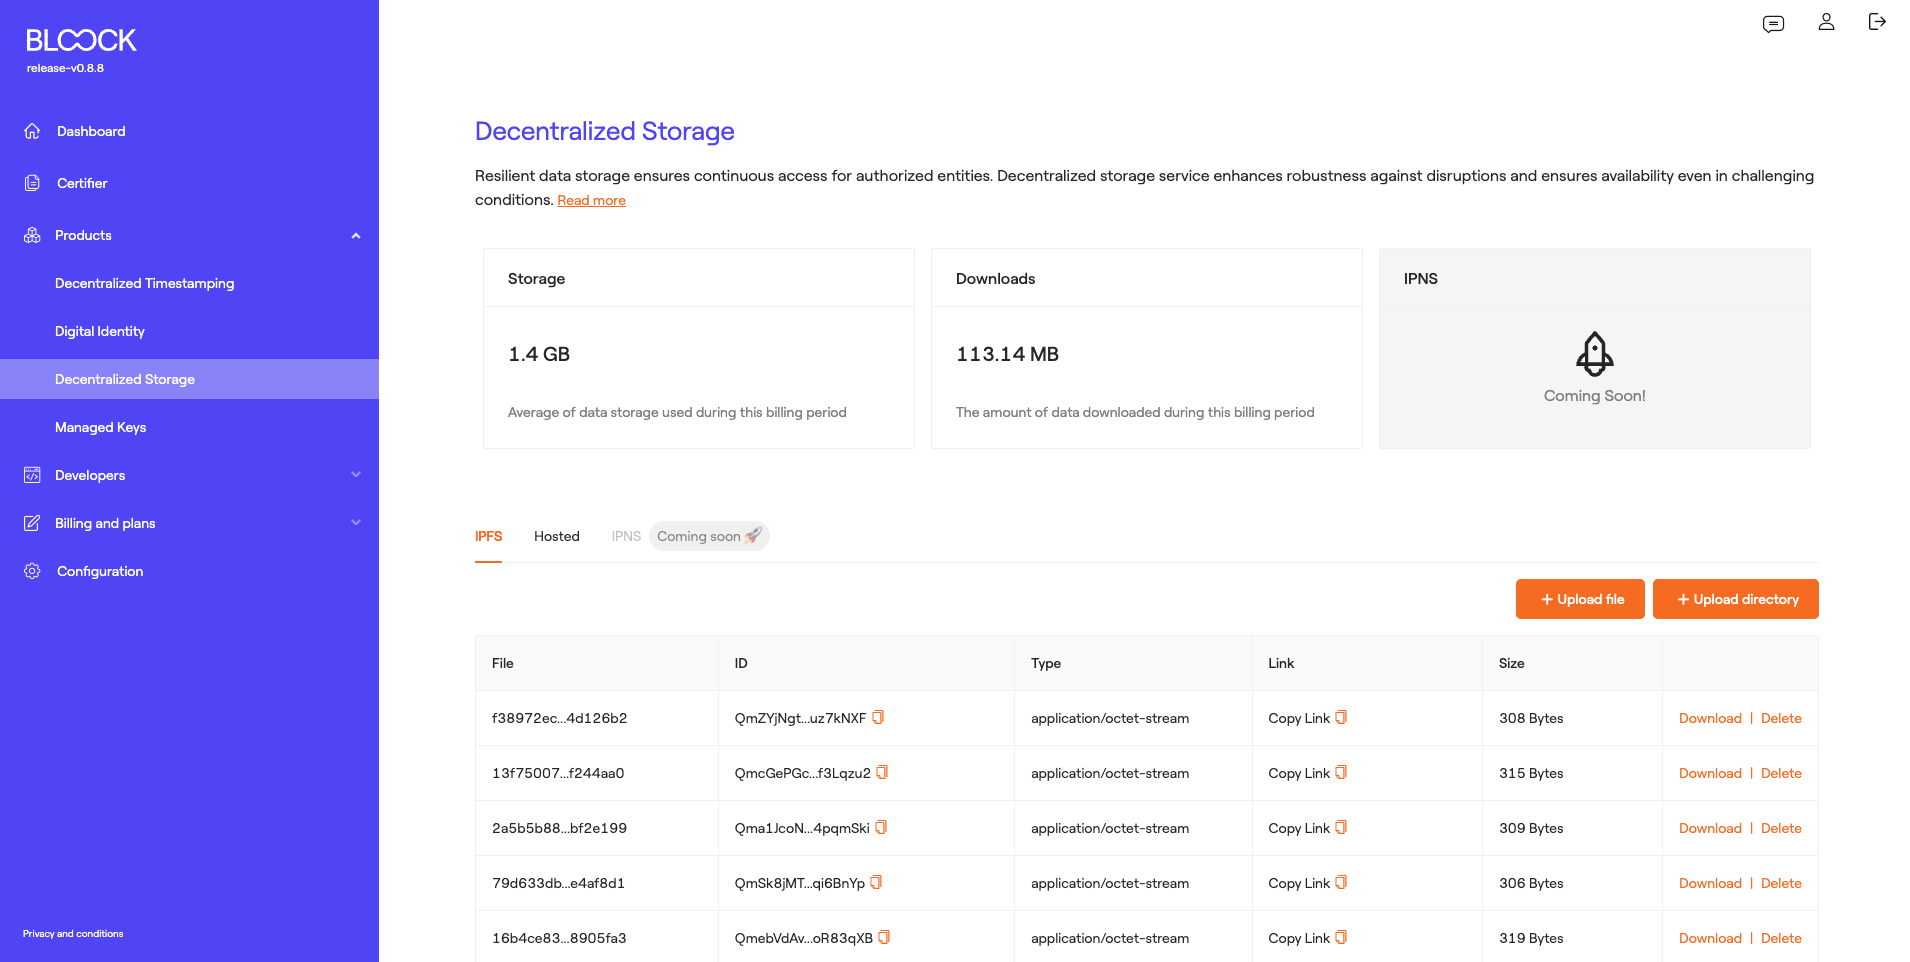Click the Developers code icon
Image resolution: width=1910 pixels, height=962 pixels.
pos(32,475)
